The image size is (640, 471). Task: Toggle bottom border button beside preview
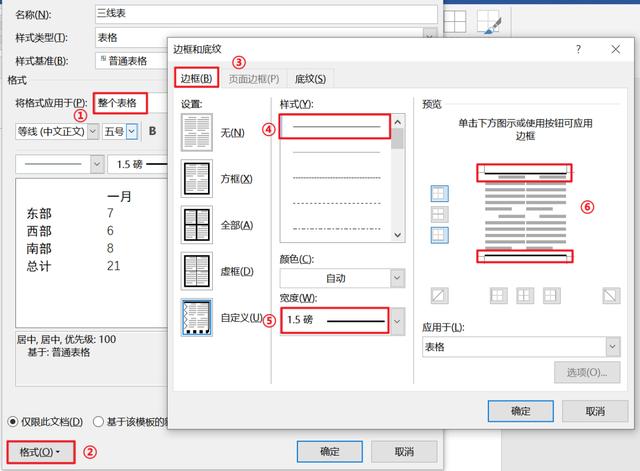click(438, 235)
